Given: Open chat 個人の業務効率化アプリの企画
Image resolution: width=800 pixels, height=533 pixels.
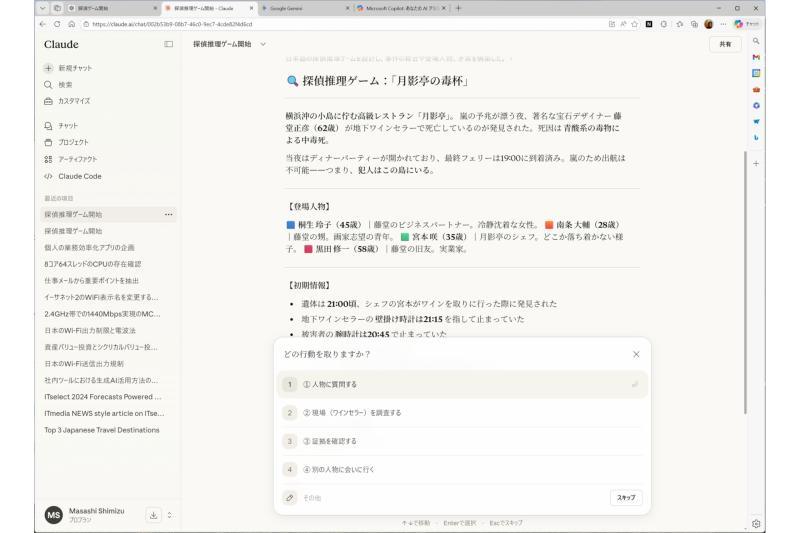Looking at the screenshot, I should (x=89, y=247).
